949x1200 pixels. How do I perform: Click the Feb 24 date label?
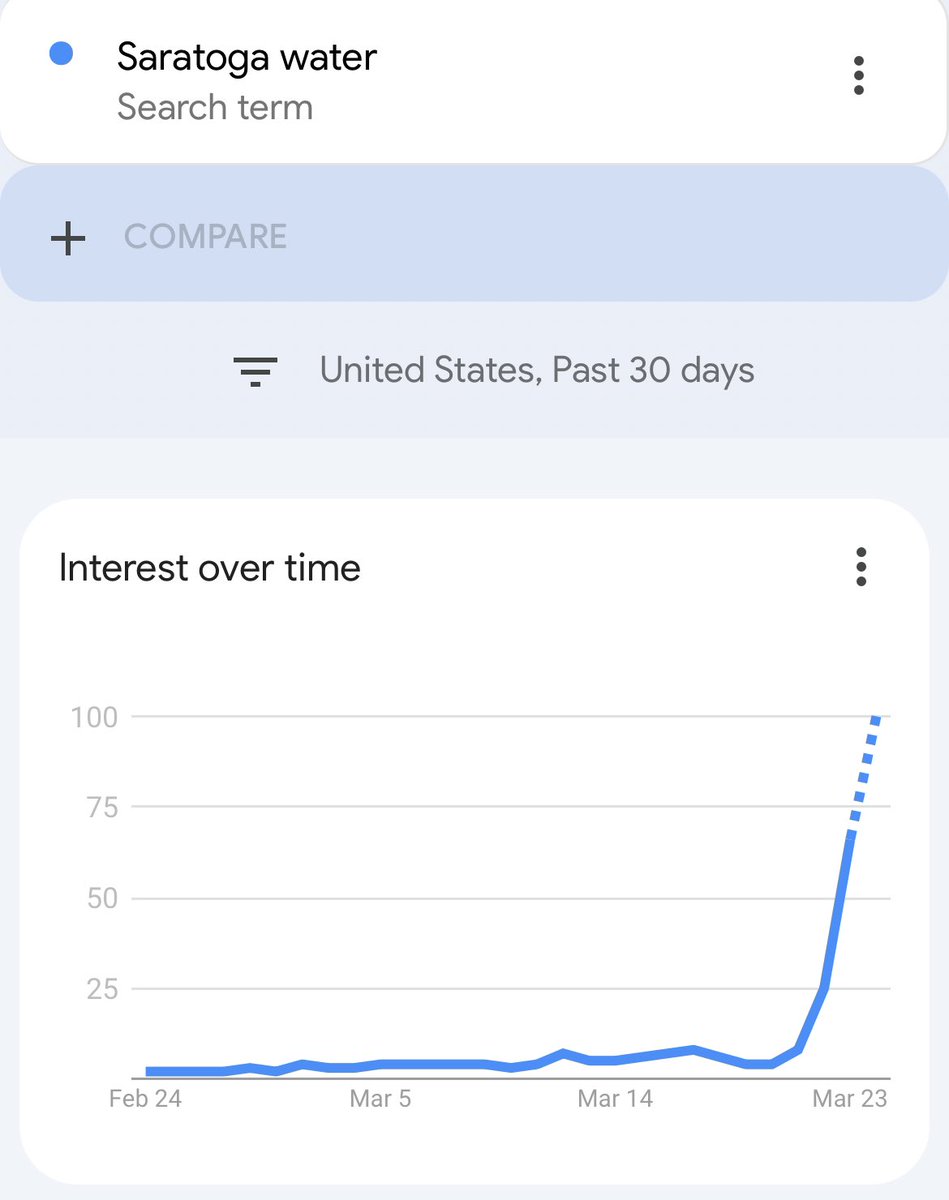tap(145, 1099)
